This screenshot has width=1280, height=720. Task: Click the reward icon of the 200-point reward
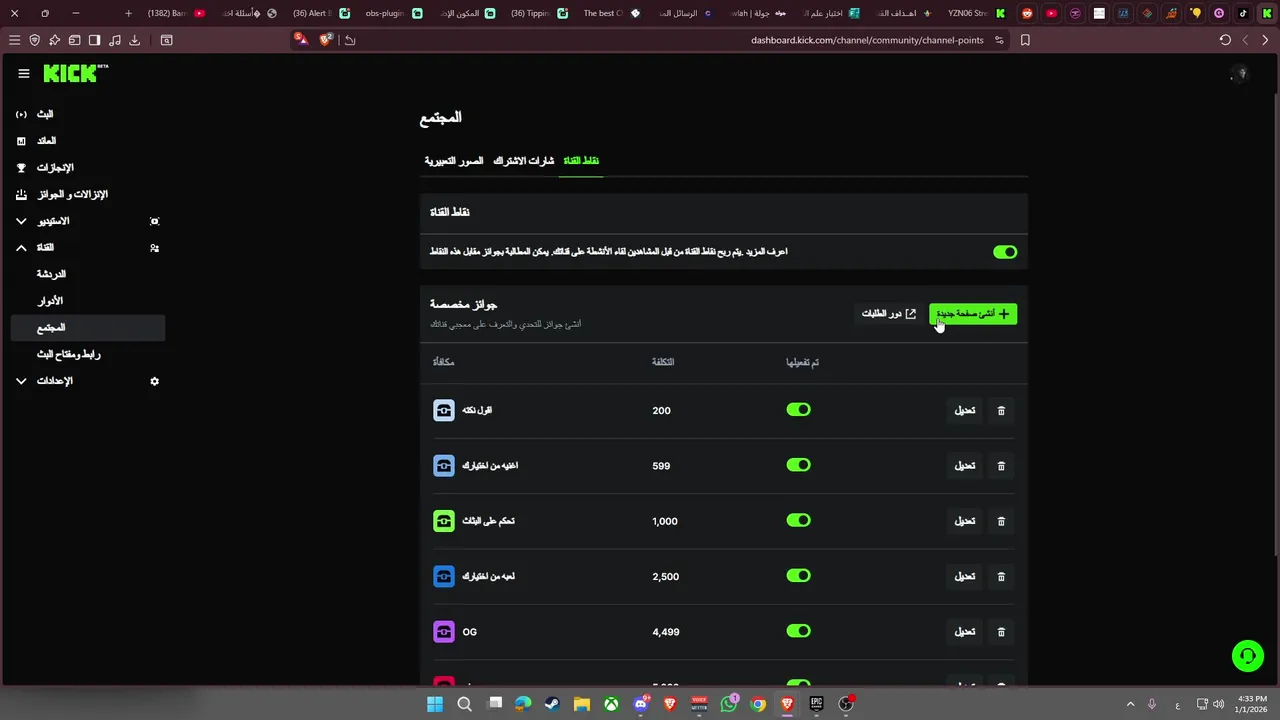point(444,410)
